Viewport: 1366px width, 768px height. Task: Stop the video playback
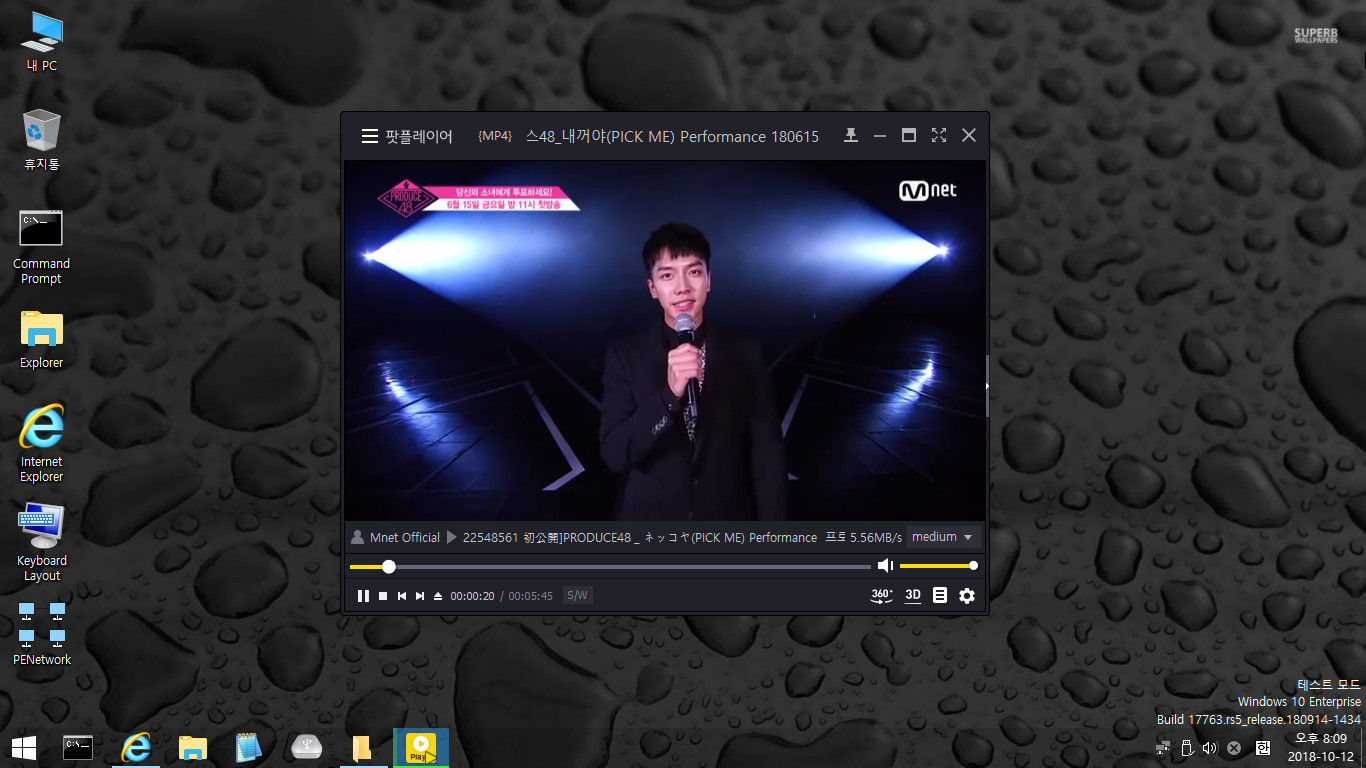click(x=383, y=596)
